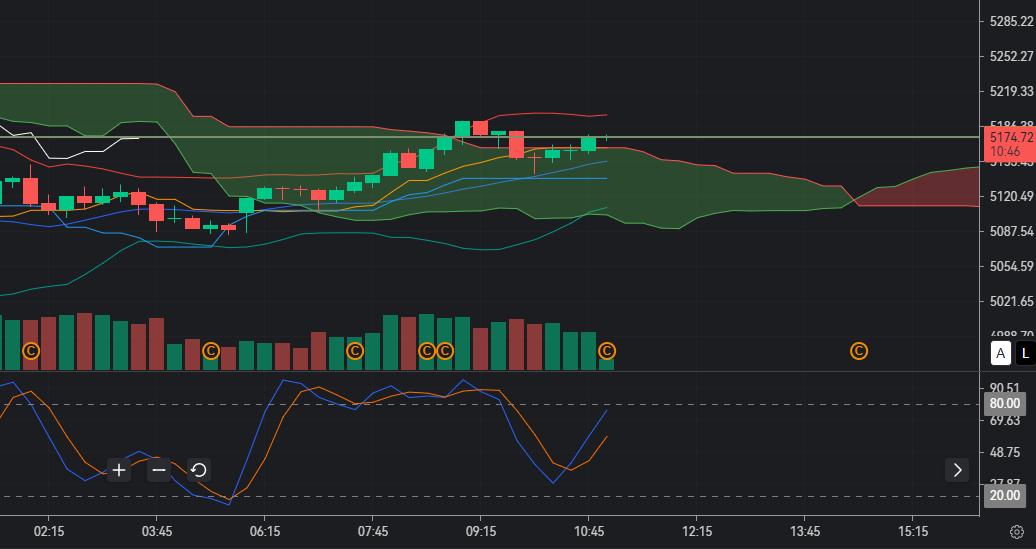Zoom out using the minus button

[159, 470]
